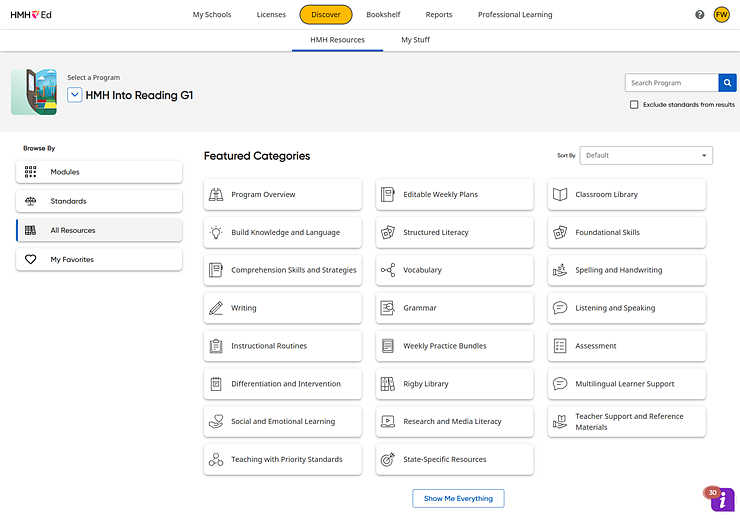Click the Search Program input field
Image resolution: width=740 pixels, height=525 pixels.
tap(672, 83)
